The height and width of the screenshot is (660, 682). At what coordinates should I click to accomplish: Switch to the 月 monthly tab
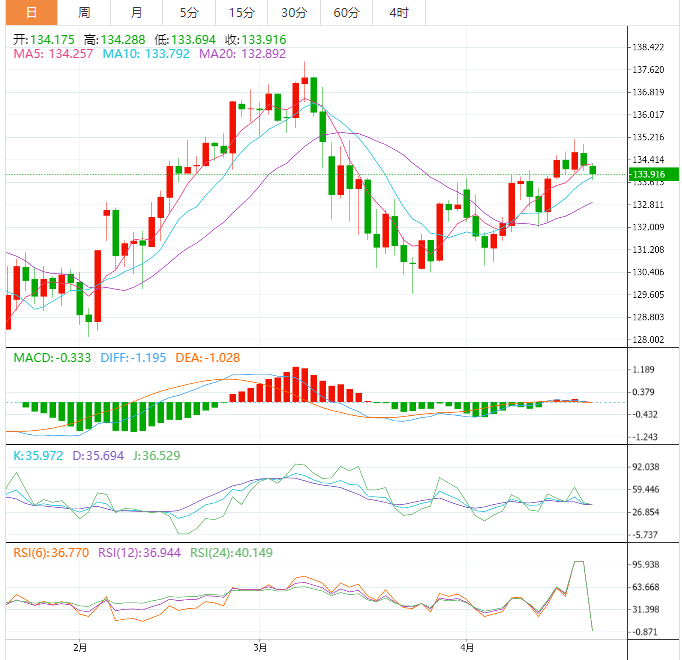tap(137, 13)
